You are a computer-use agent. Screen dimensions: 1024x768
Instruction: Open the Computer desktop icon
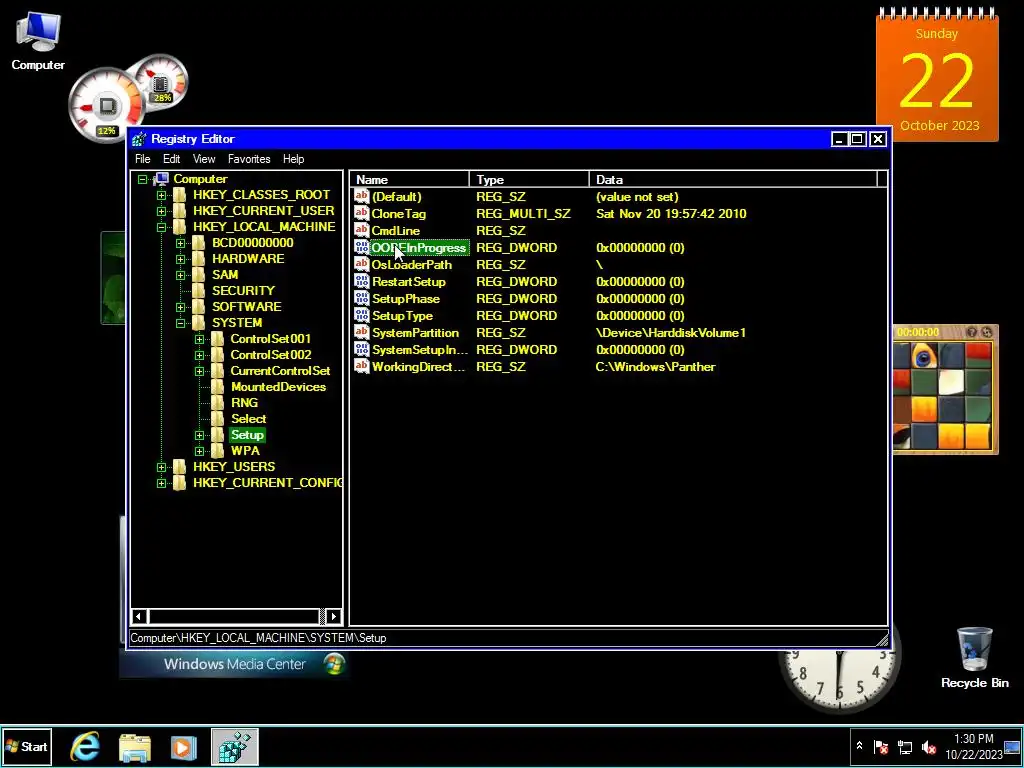tap(38, 41)
